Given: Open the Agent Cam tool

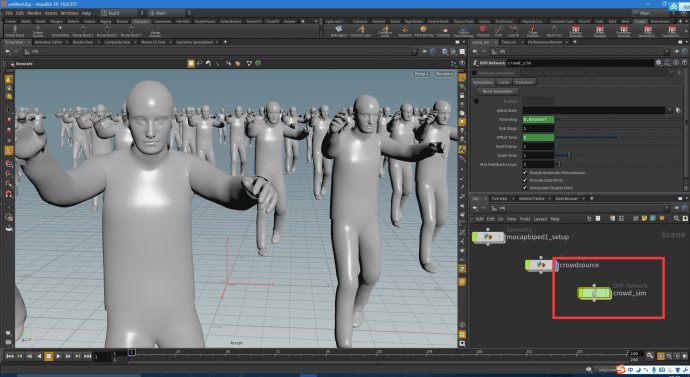Looking at the screenshot, I should pos(554,31).
